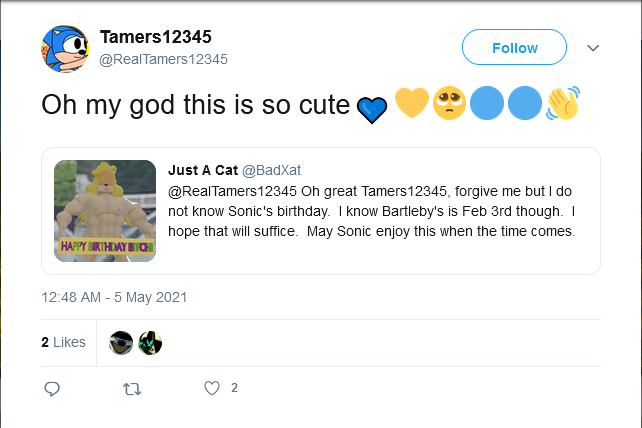The image size is (642, 428).
Task: Click the waving hand emoji
Action: 563,104
